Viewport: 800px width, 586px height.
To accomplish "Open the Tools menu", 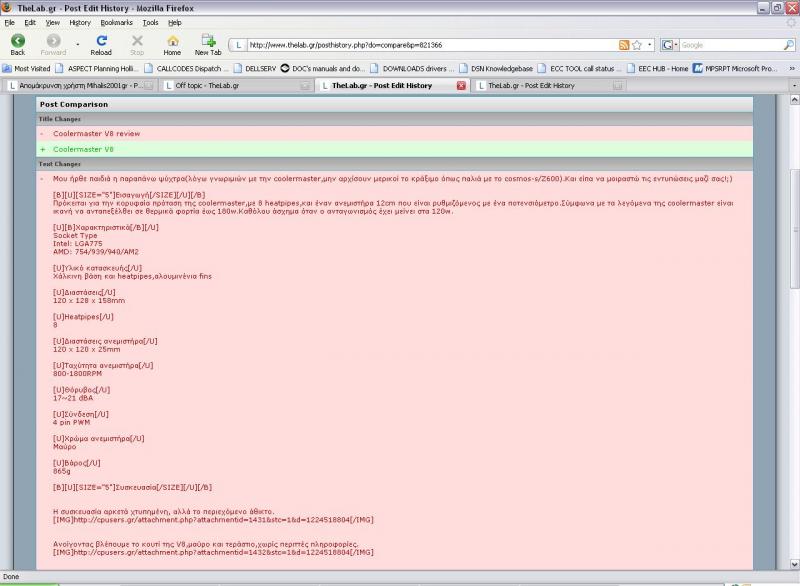I will (151, 22).
